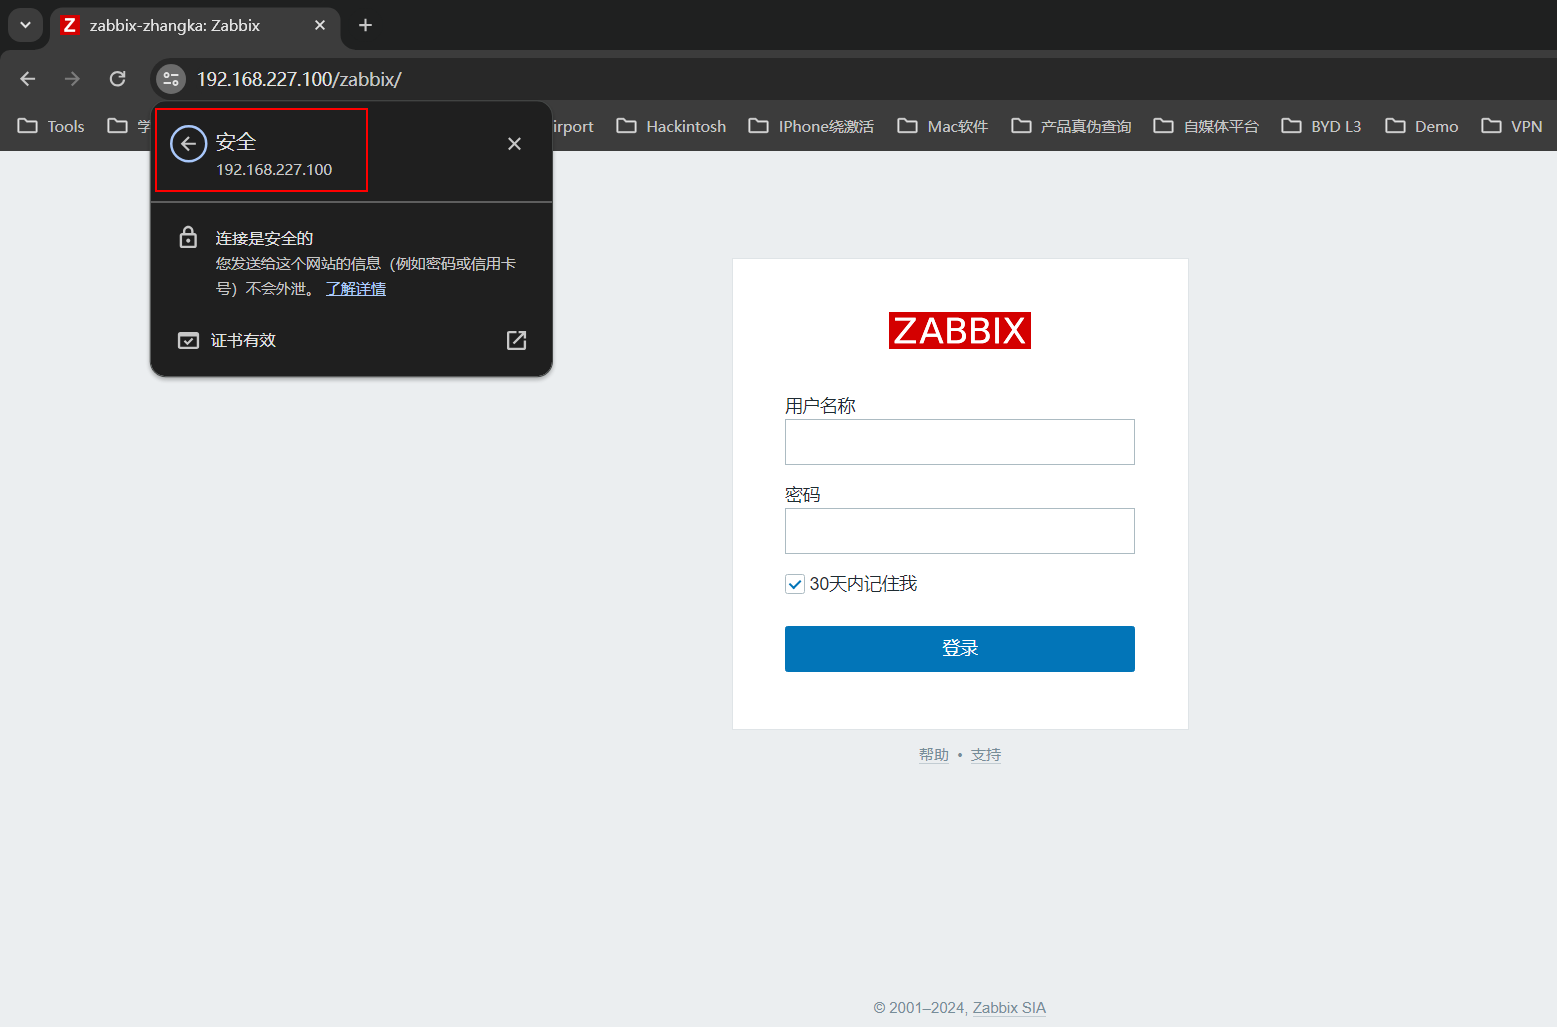This screenshot has width=1557, height=1027.
Task: Open the Tools bookmark folder
Action: tap(51, 126)
